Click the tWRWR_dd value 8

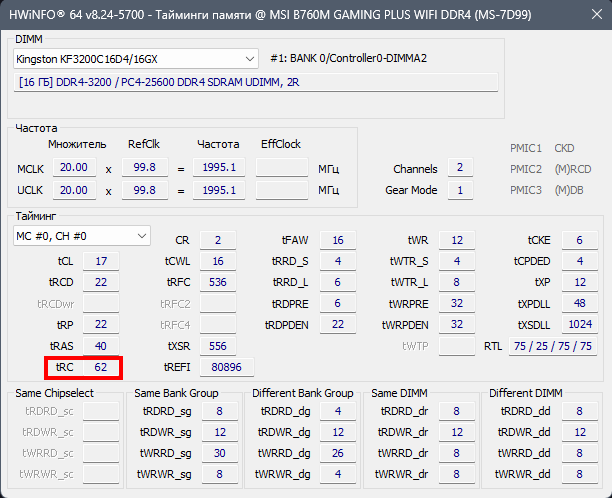tap(580, 474)
